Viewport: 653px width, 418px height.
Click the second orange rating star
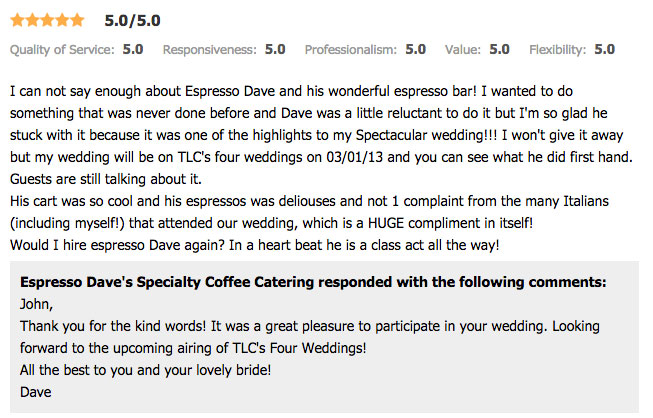[x=32, y=19]
